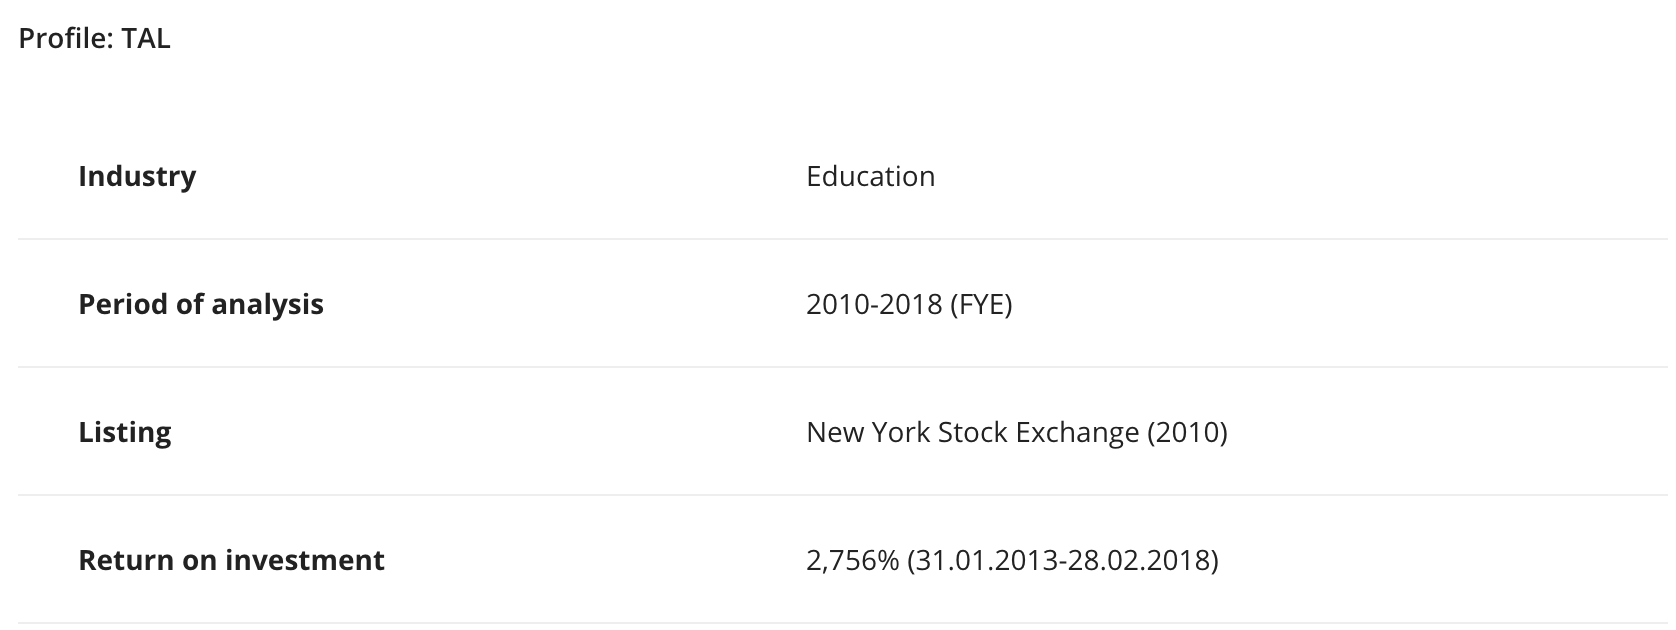Click the words 'New York' in listing
This screenshot has height=630, width=1676.
point(868,432)
